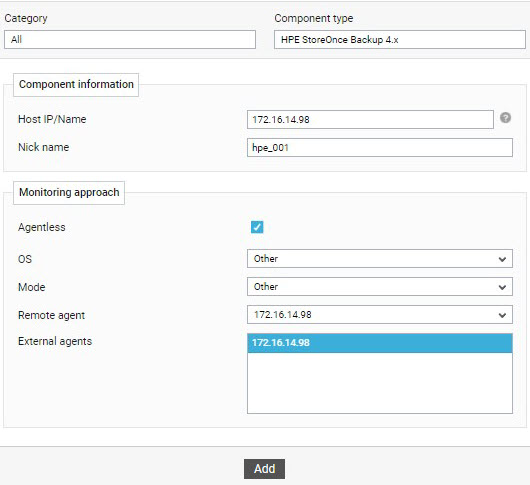Click the Agentless label text

(x=42, y=227)
